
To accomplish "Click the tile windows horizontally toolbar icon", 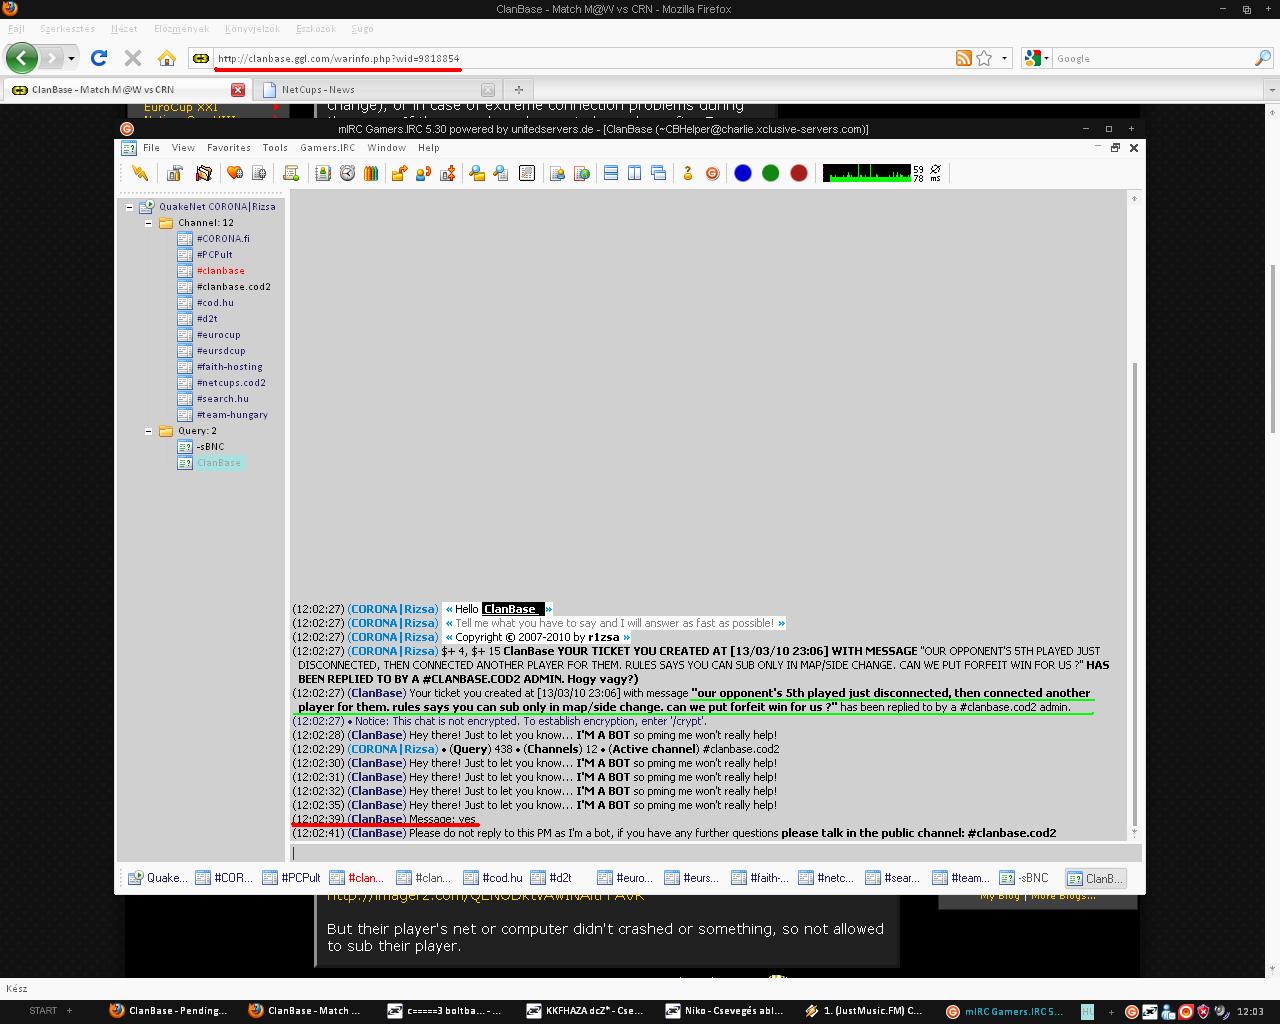I will (x=610, y=173).
